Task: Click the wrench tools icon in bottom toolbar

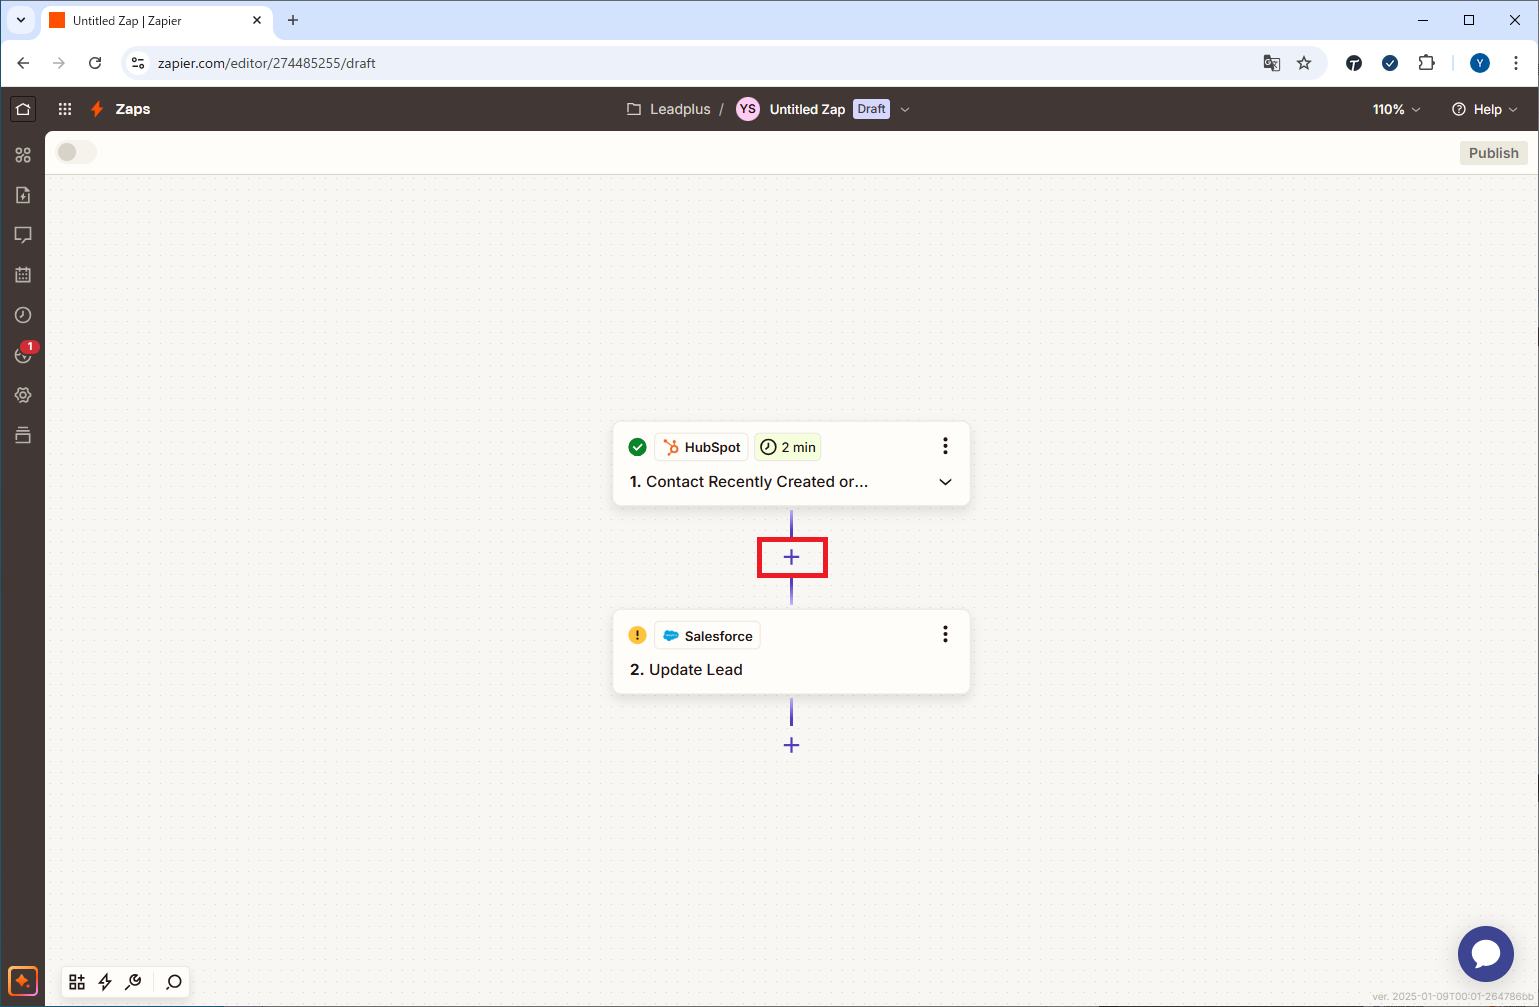Action: (x=133, y=982)
